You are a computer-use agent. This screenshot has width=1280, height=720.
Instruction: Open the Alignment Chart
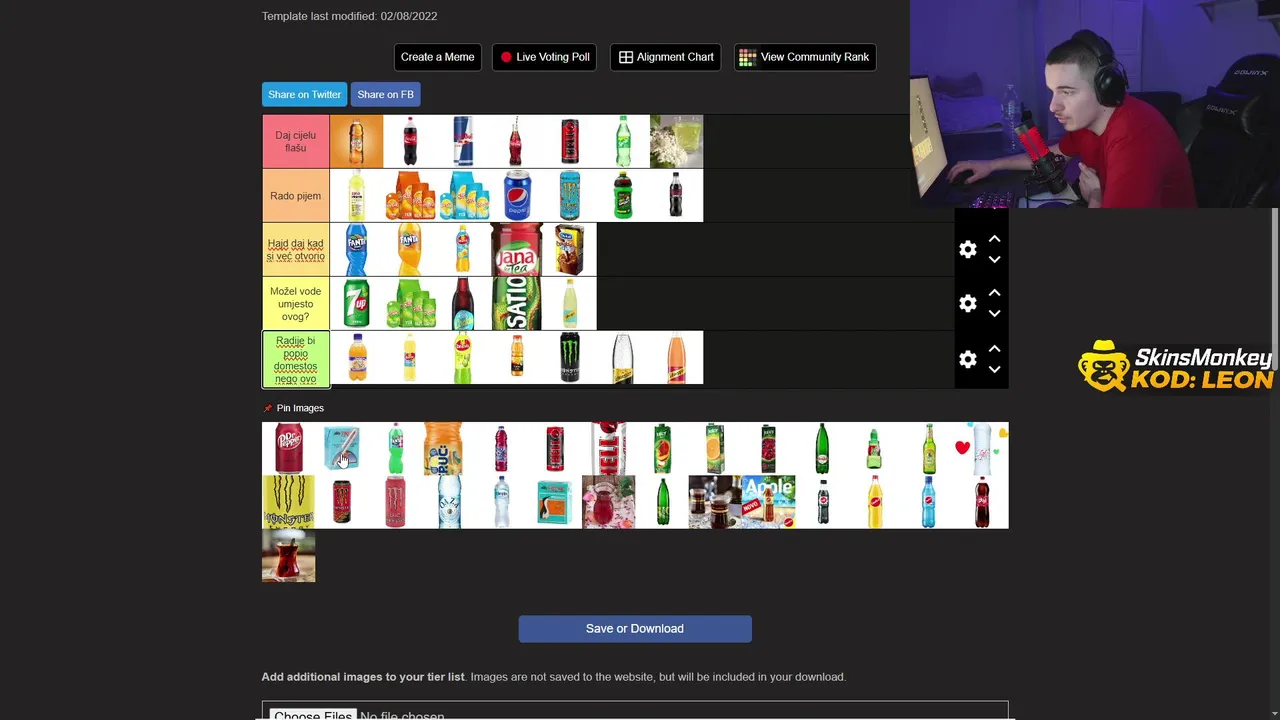666,57
